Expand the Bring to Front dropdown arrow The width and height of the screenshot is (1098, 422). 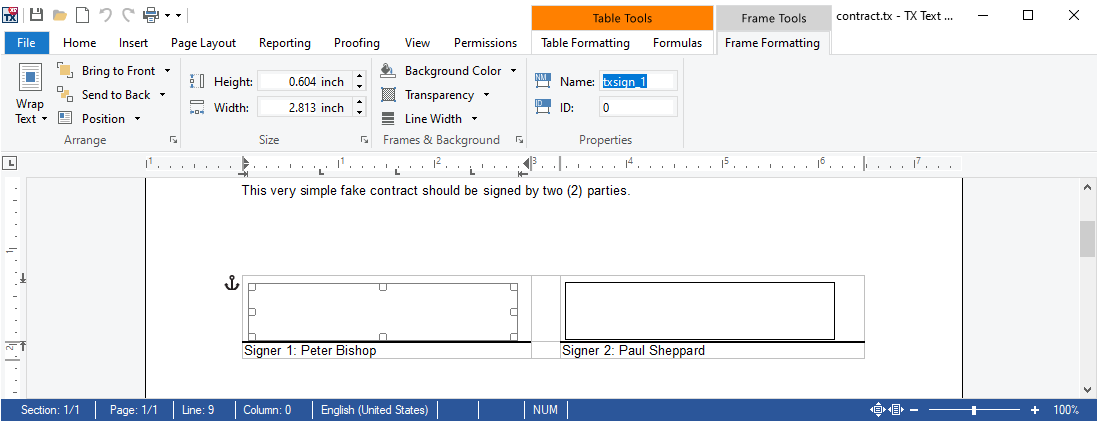click(x=167, y=71)
